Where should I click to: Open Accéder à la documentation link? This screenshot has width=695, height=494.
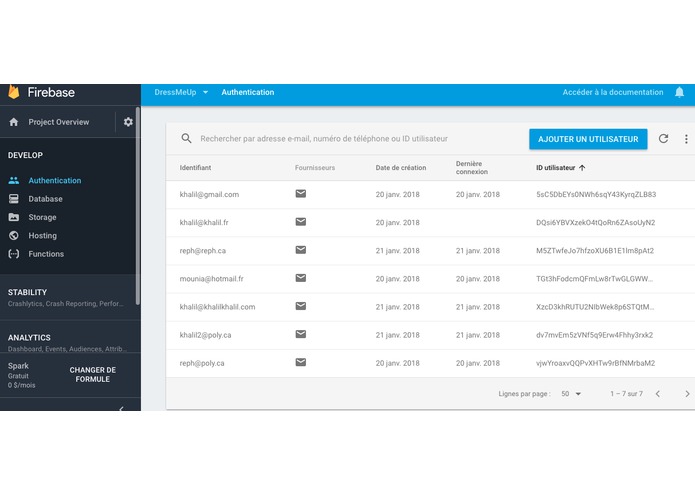[613, 92]
